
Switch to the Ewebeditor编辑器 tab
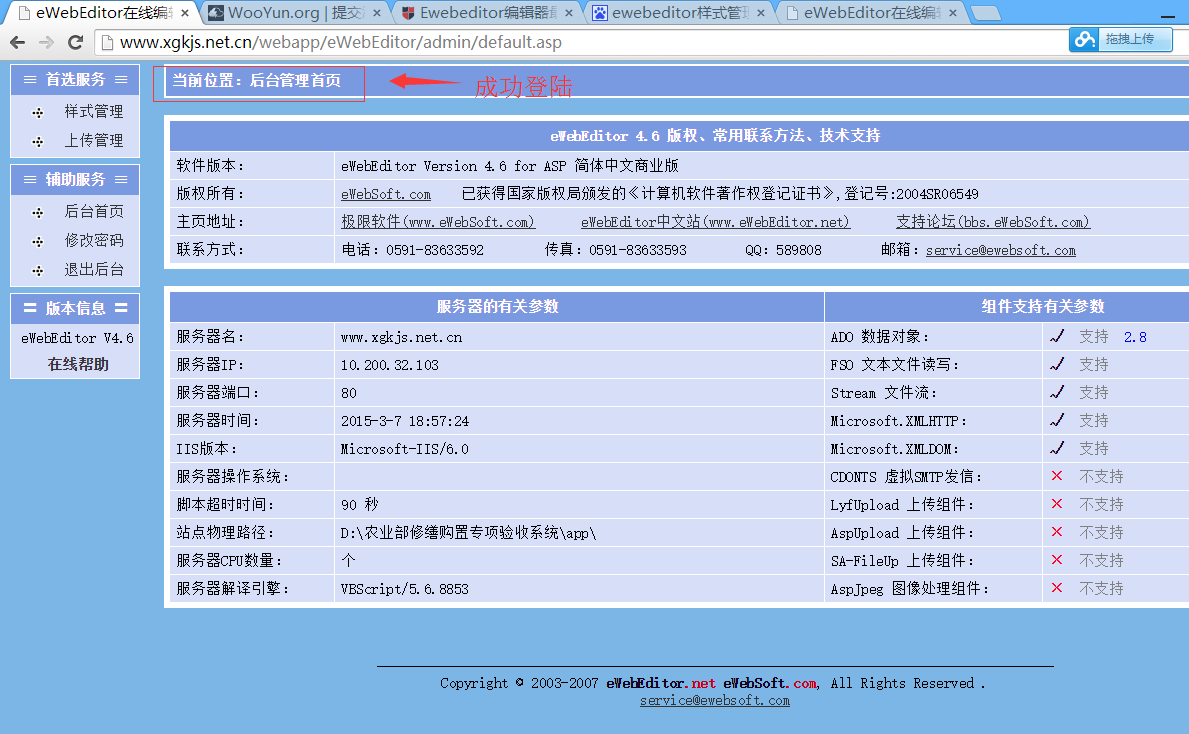(488, 13)
